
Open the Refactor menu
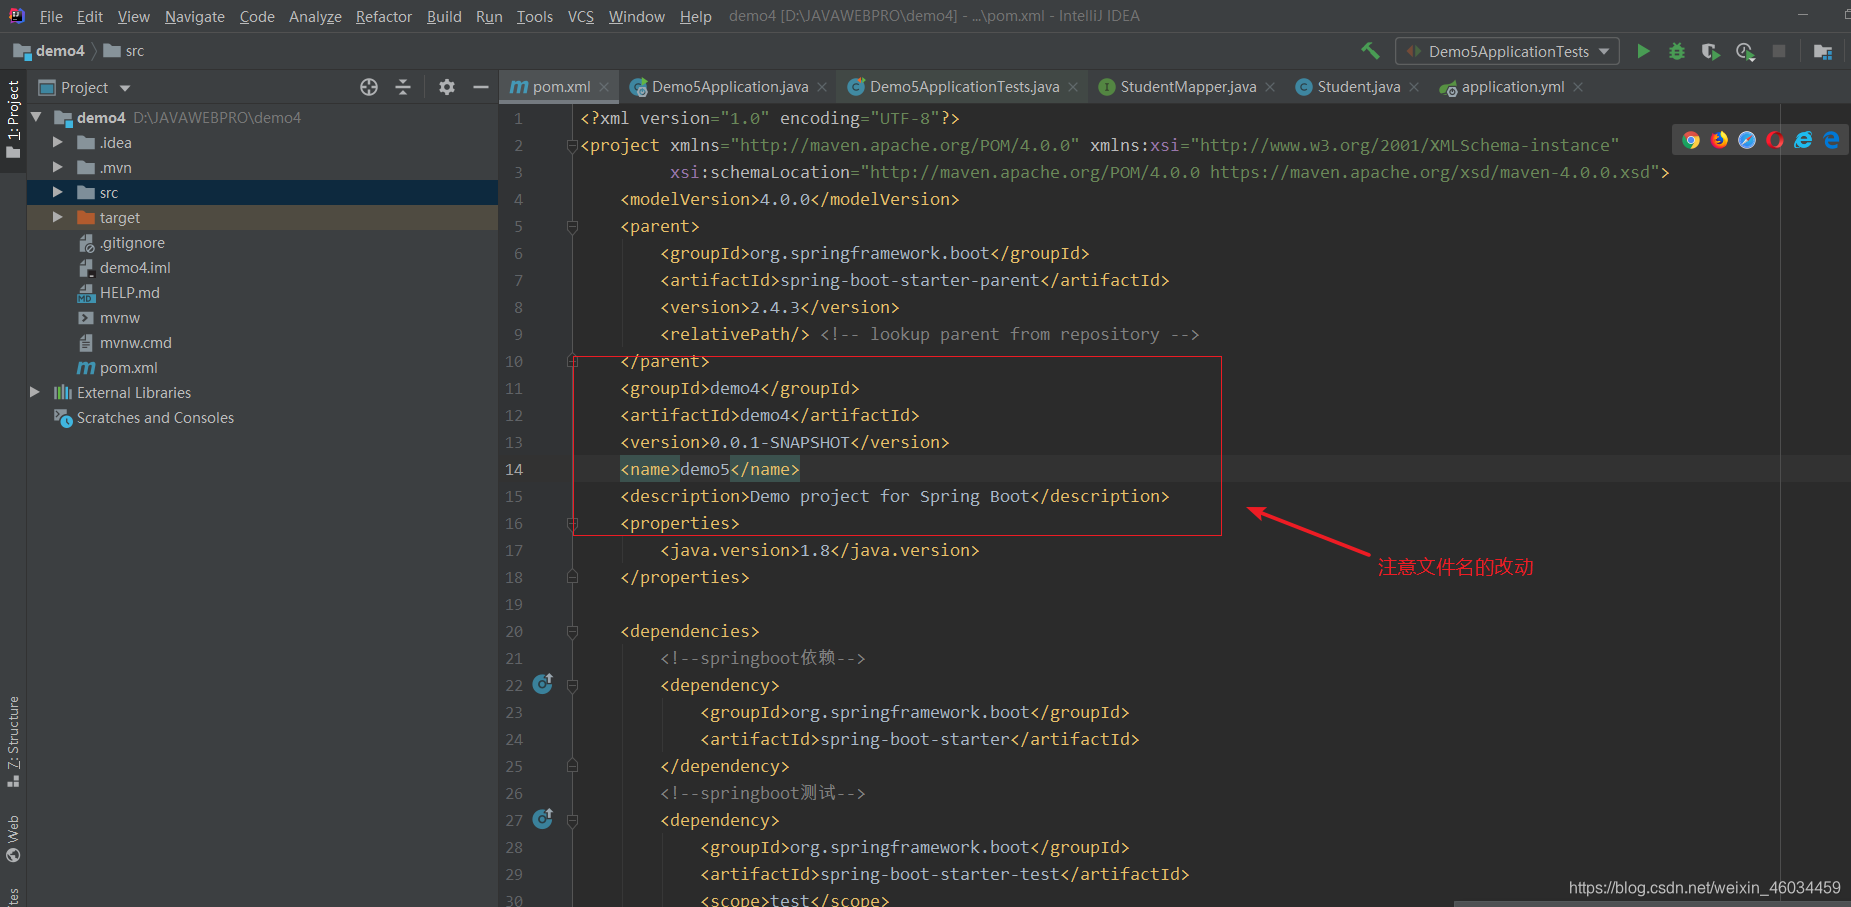tap(384, 16)
